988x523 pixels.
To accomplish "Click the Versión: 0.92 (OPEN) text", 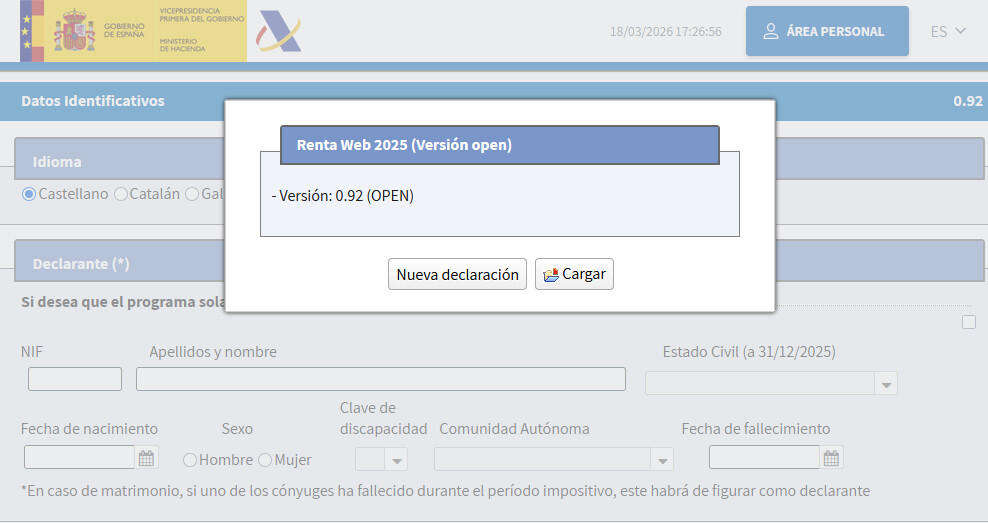I will point(343,196).
